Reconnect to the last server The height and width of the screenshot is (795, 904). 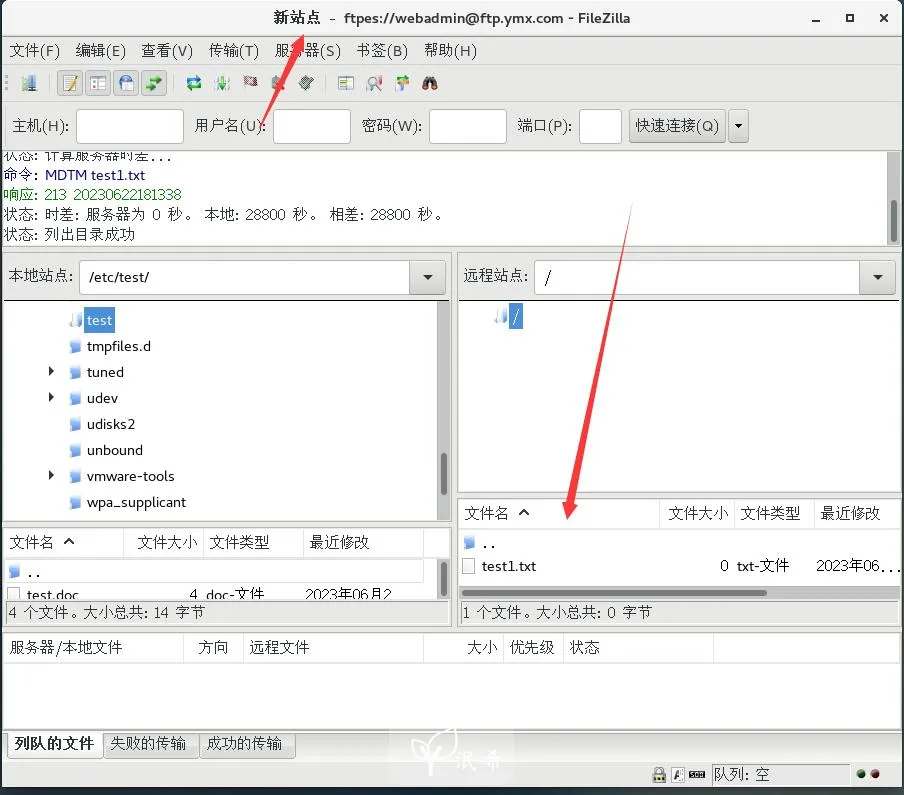(306, 84)
